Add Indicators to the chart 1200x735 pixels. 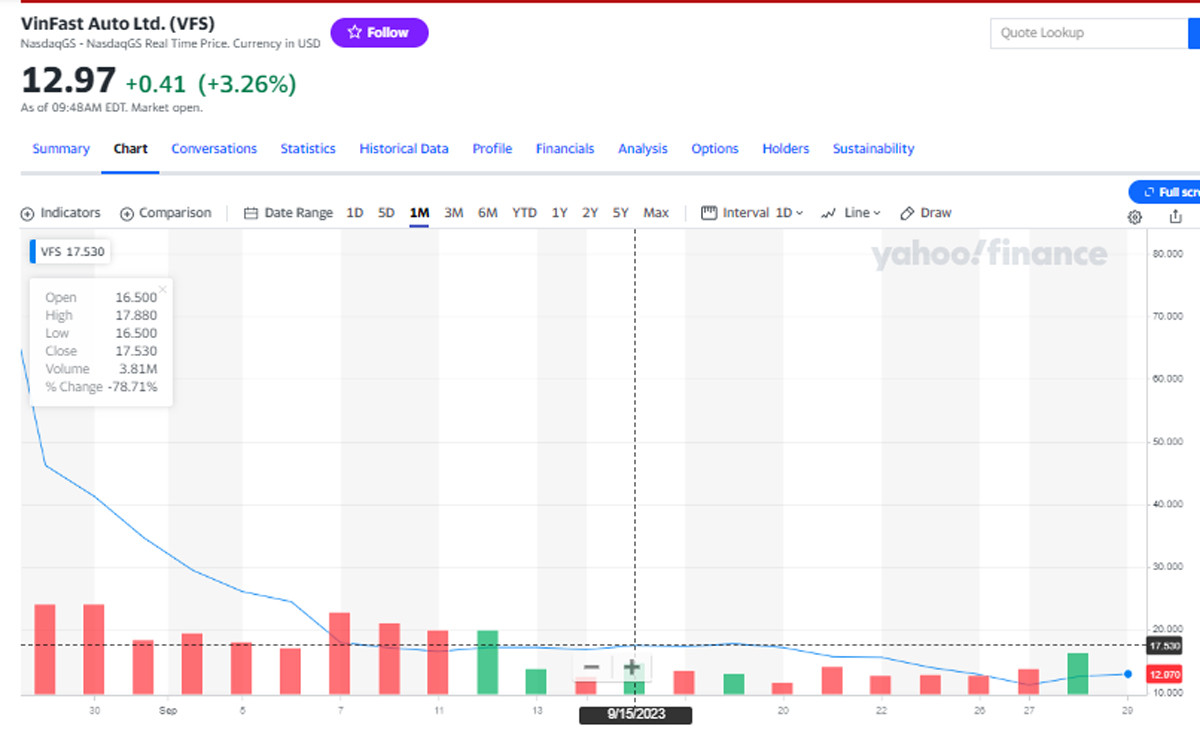pyautogui.click(x=61, y=213)
